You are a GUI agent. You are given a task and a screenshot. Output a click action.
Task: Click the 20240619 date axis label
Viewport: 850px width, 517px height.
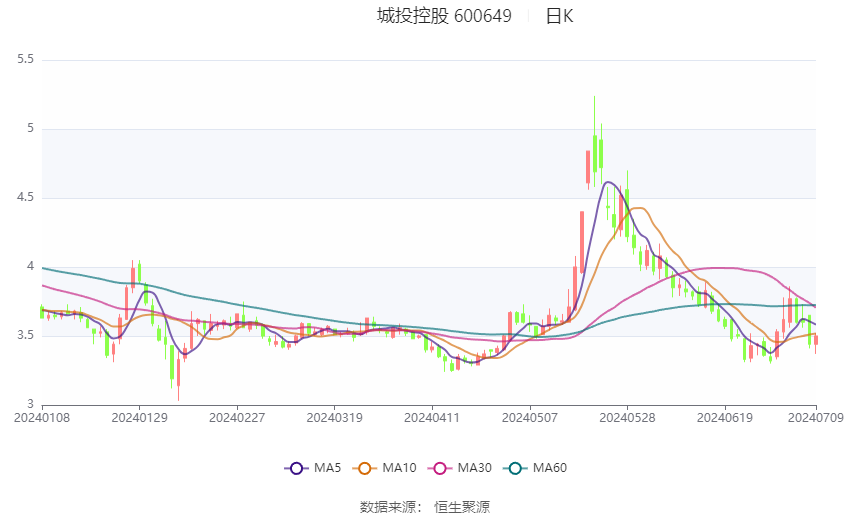click(x=725, y=418)
